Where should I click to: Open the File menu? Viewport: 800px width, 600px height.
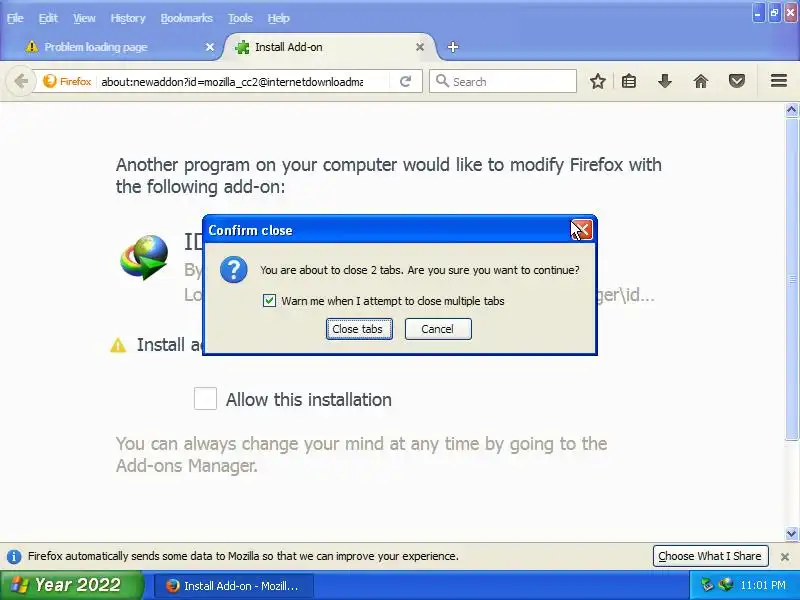(x=15, y=18)
